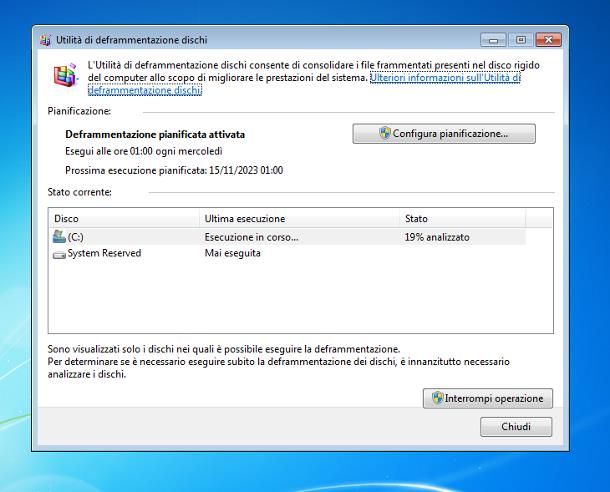Click the '19% analizzato' status cell
This screenshot has width=610, height=492.
437,237
